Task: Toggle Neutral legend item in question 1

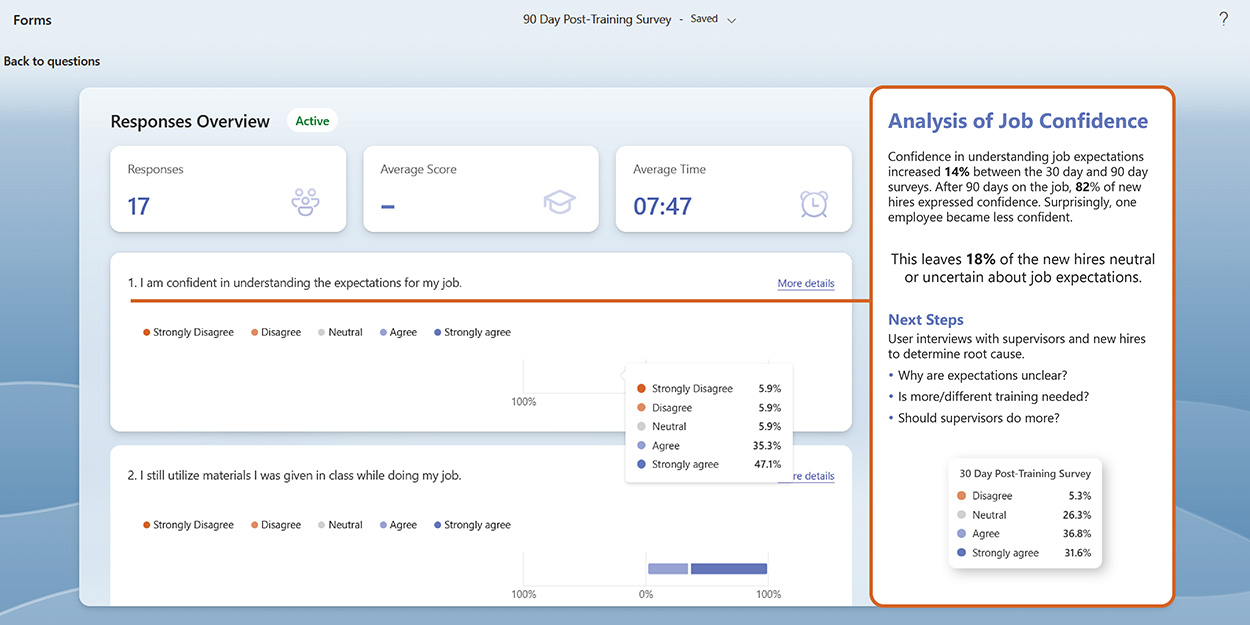Action: click(x=340, y=332)
